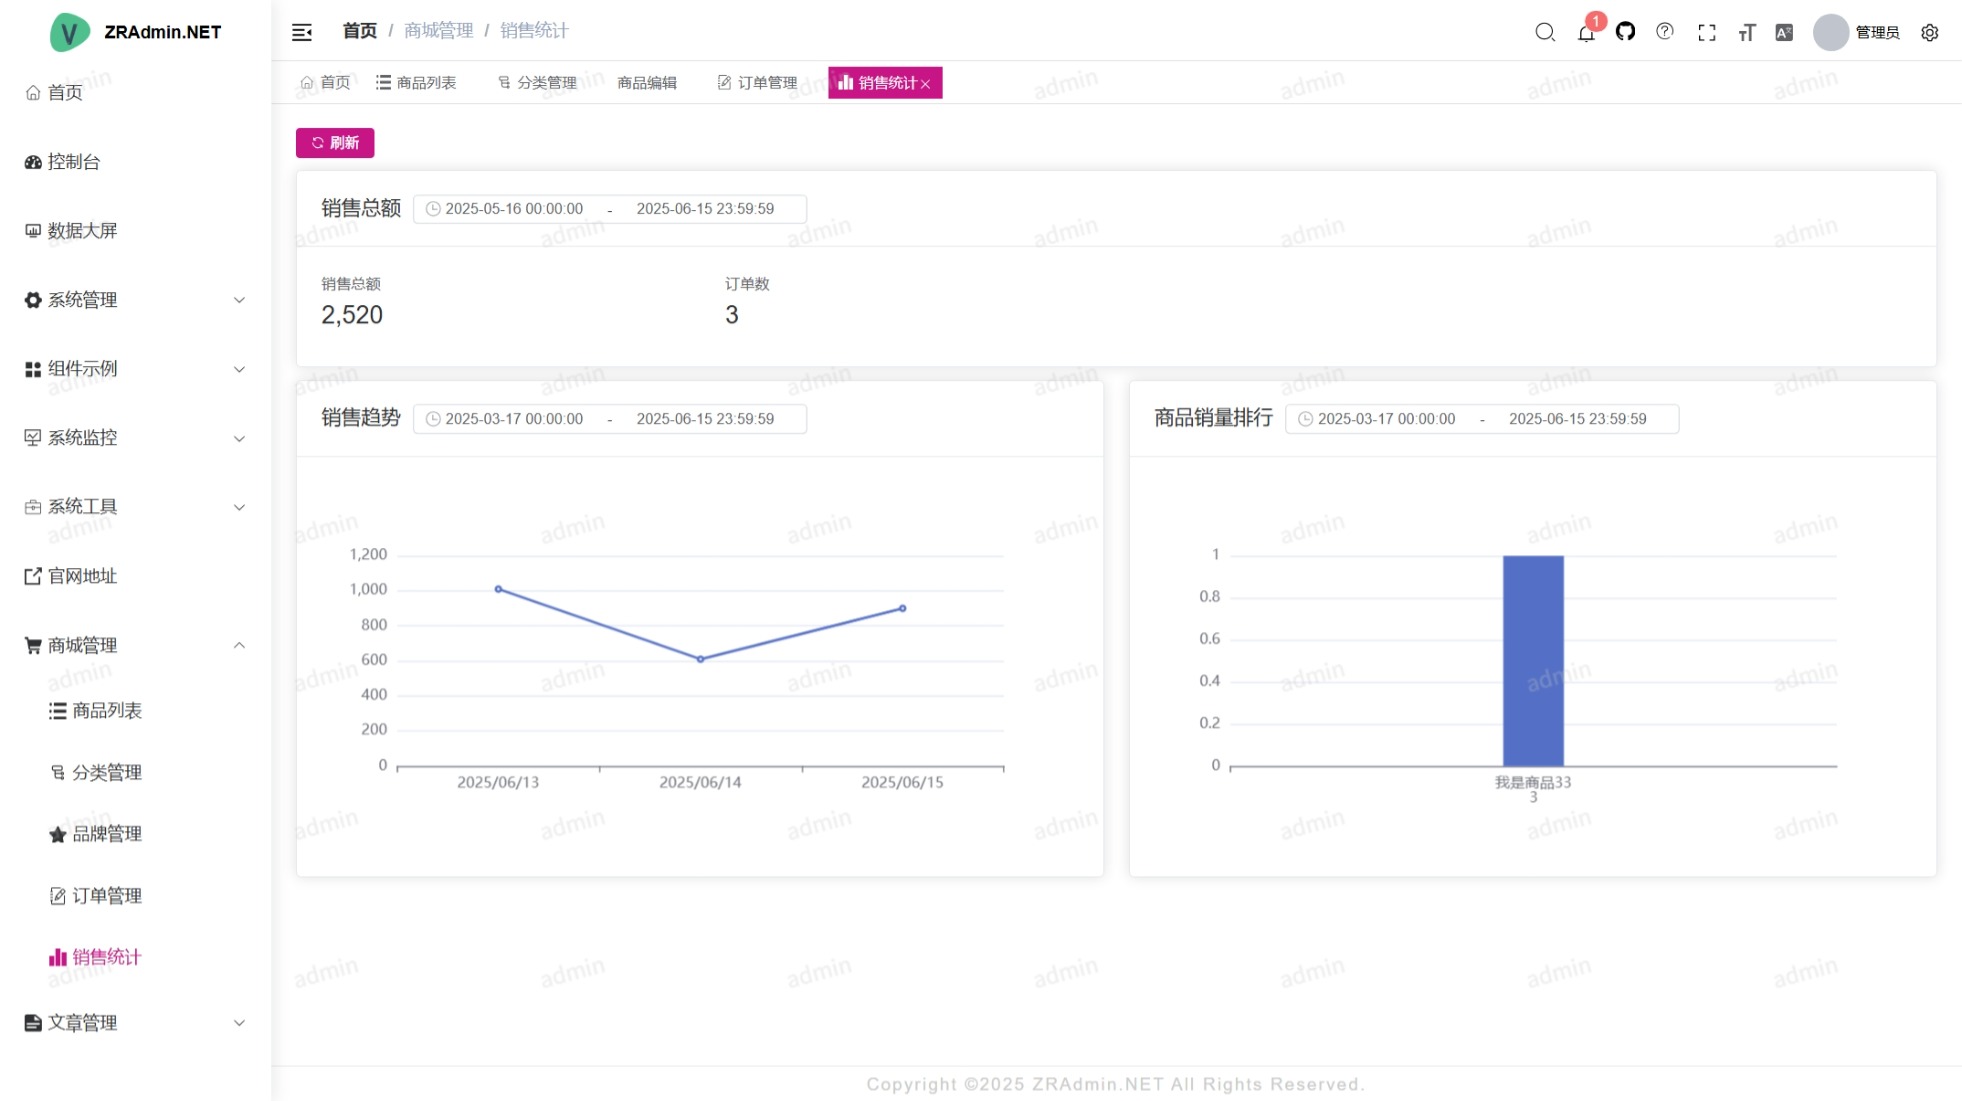Click the blue 我是商品33 bar
Viewport: 1962px width, 1101px height.
click(1533, 660)
